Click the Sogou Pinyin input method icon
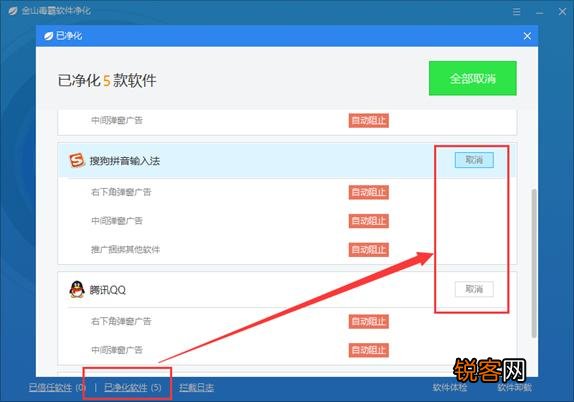The image size is (574, 402). coord(77,160)
